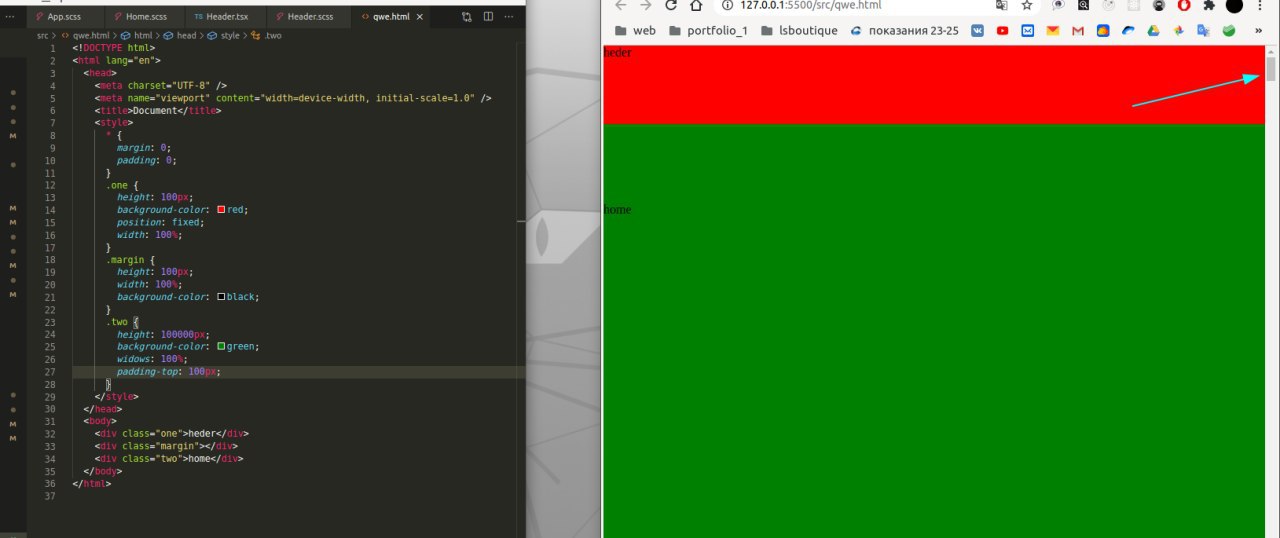
Task: Open the Gmail bookmark
Action: click(x=1078, y=30)
